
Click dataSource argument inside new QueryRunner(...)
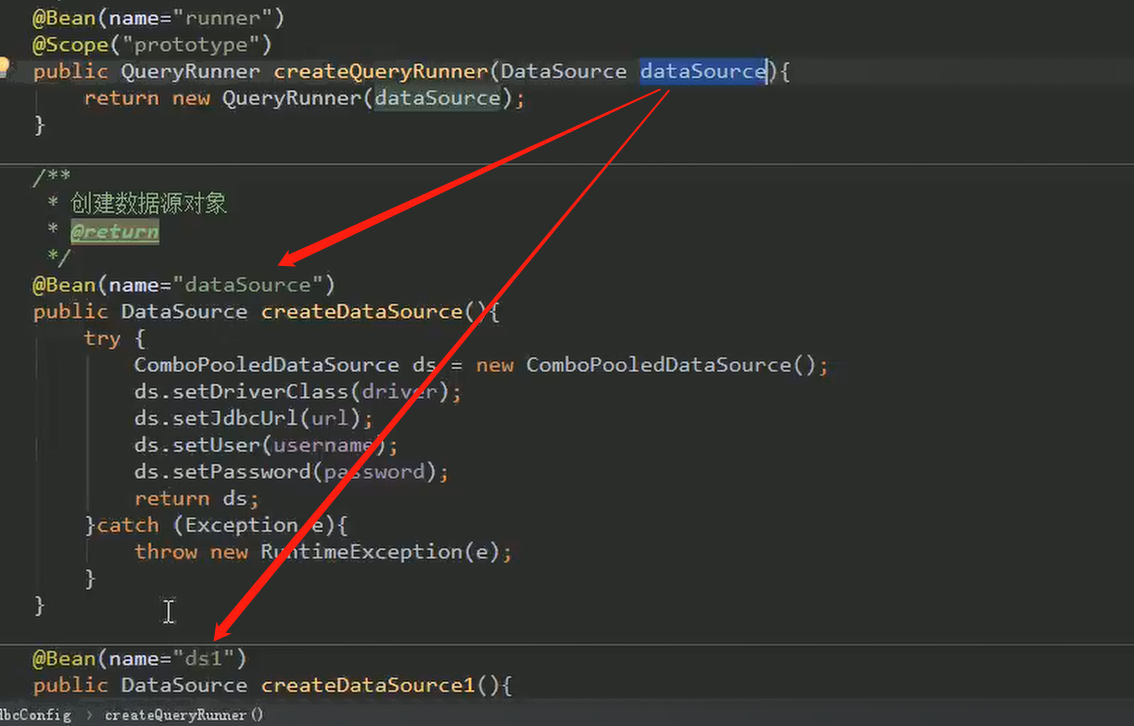438,98
